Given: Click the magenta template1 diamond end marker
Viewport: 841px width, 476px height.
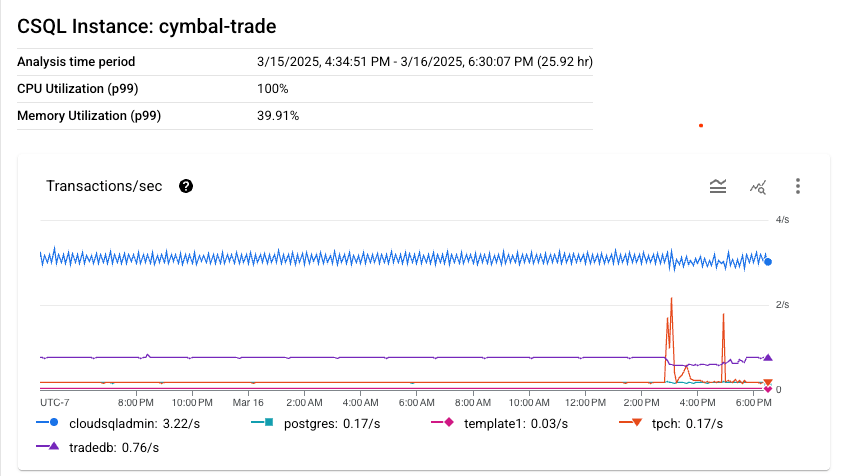Looking at the screenshot, I should pyautogui.click(x=768, y=389).
